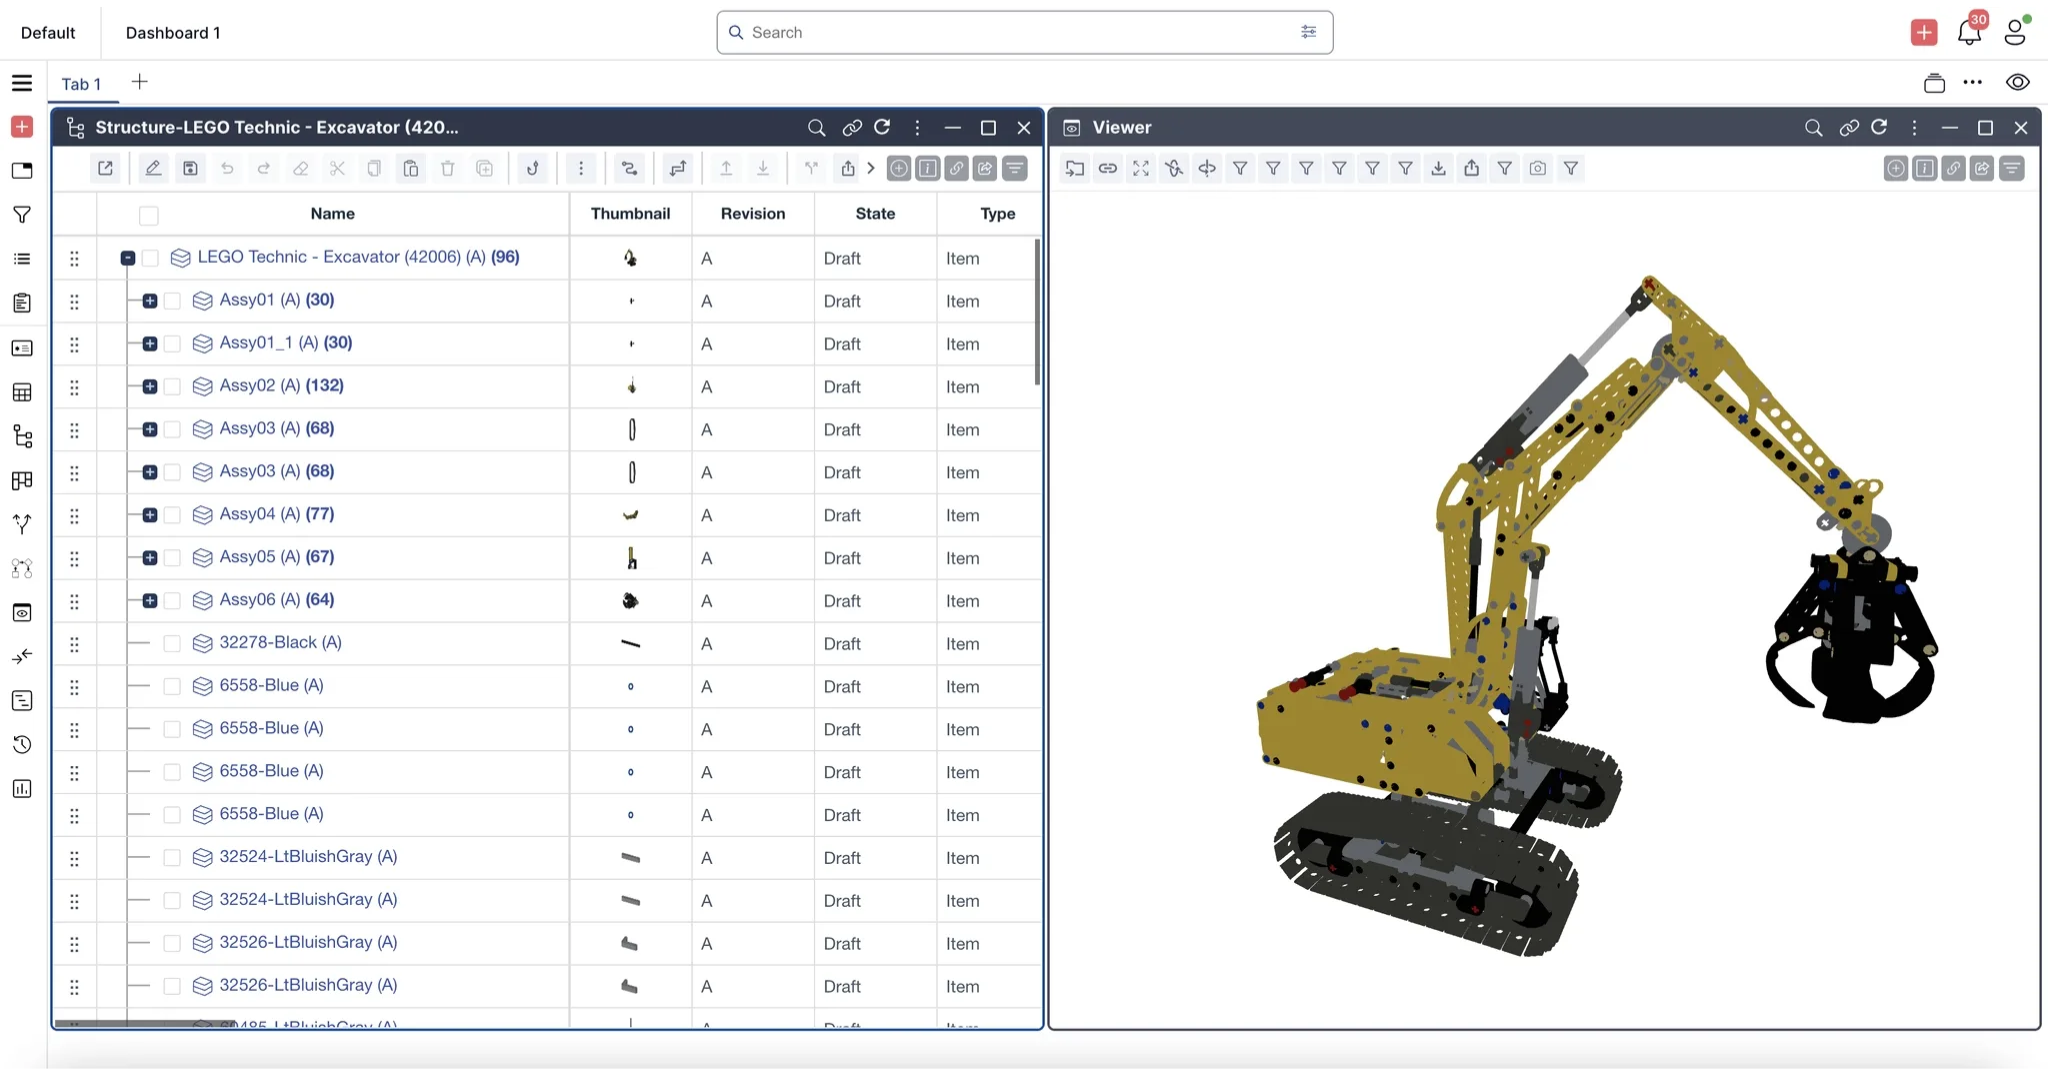Image resolution: width=2048 pixels, height=1076 pixels.
Task: Click the save icon in Structure toolbar
Action: [x=190, y=169]
